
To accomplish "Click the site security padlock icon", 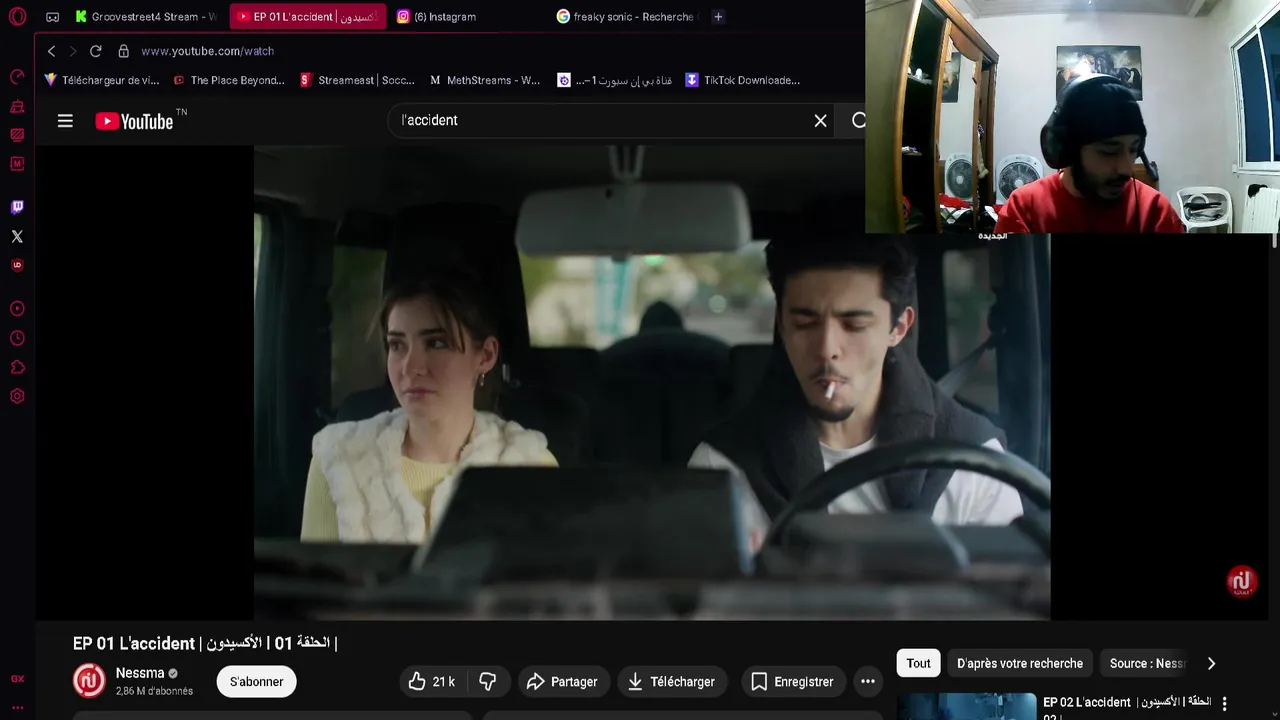I will tap(123, 51).
